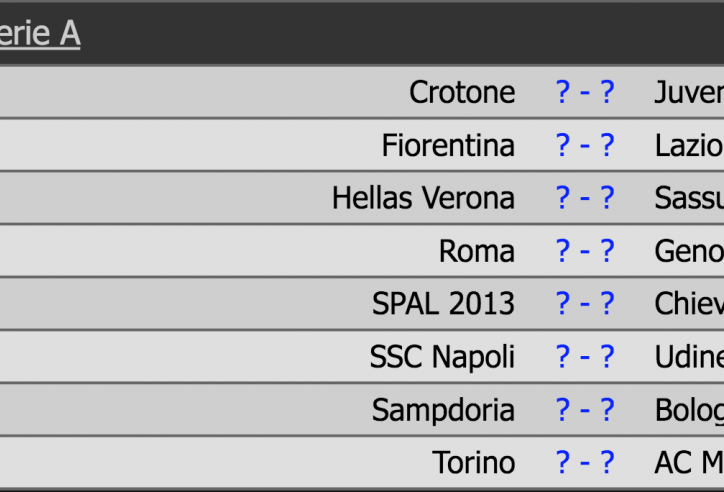Select the Fiorentina team name
The width and height of the screenshot is (724, 492).
[448, 145]
